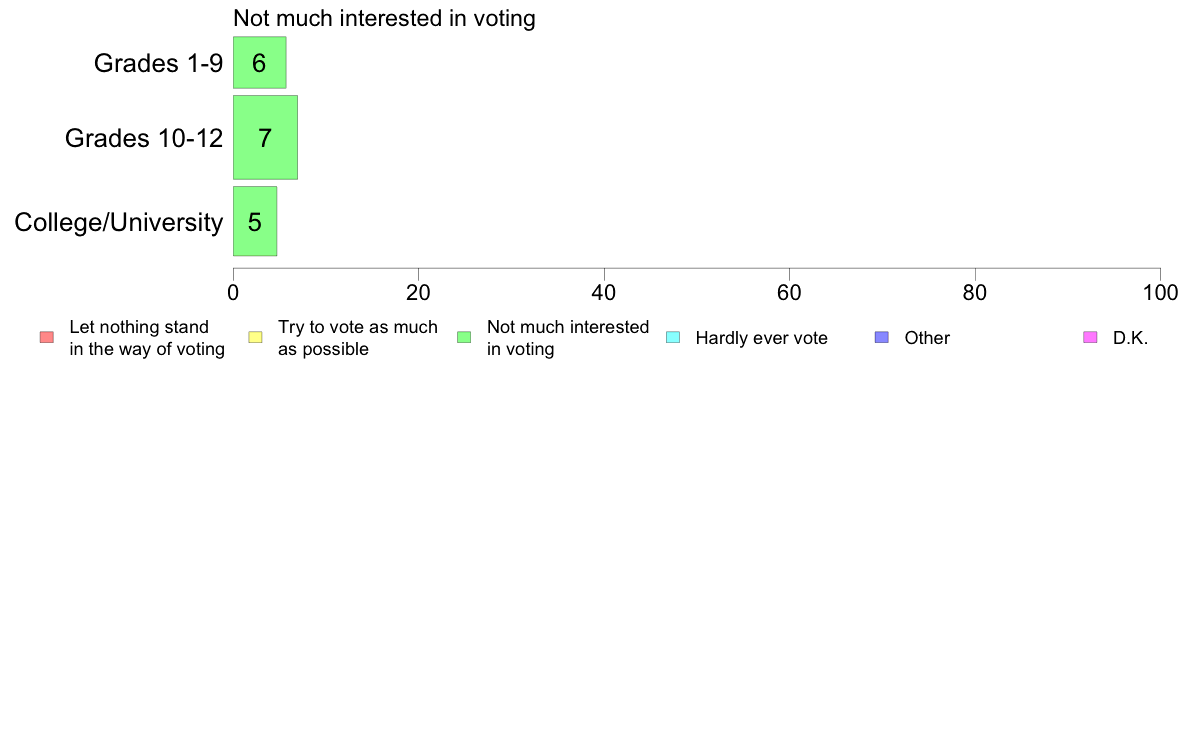
Task: Select the 'College/University' axis label
Action: coord(119,222)
